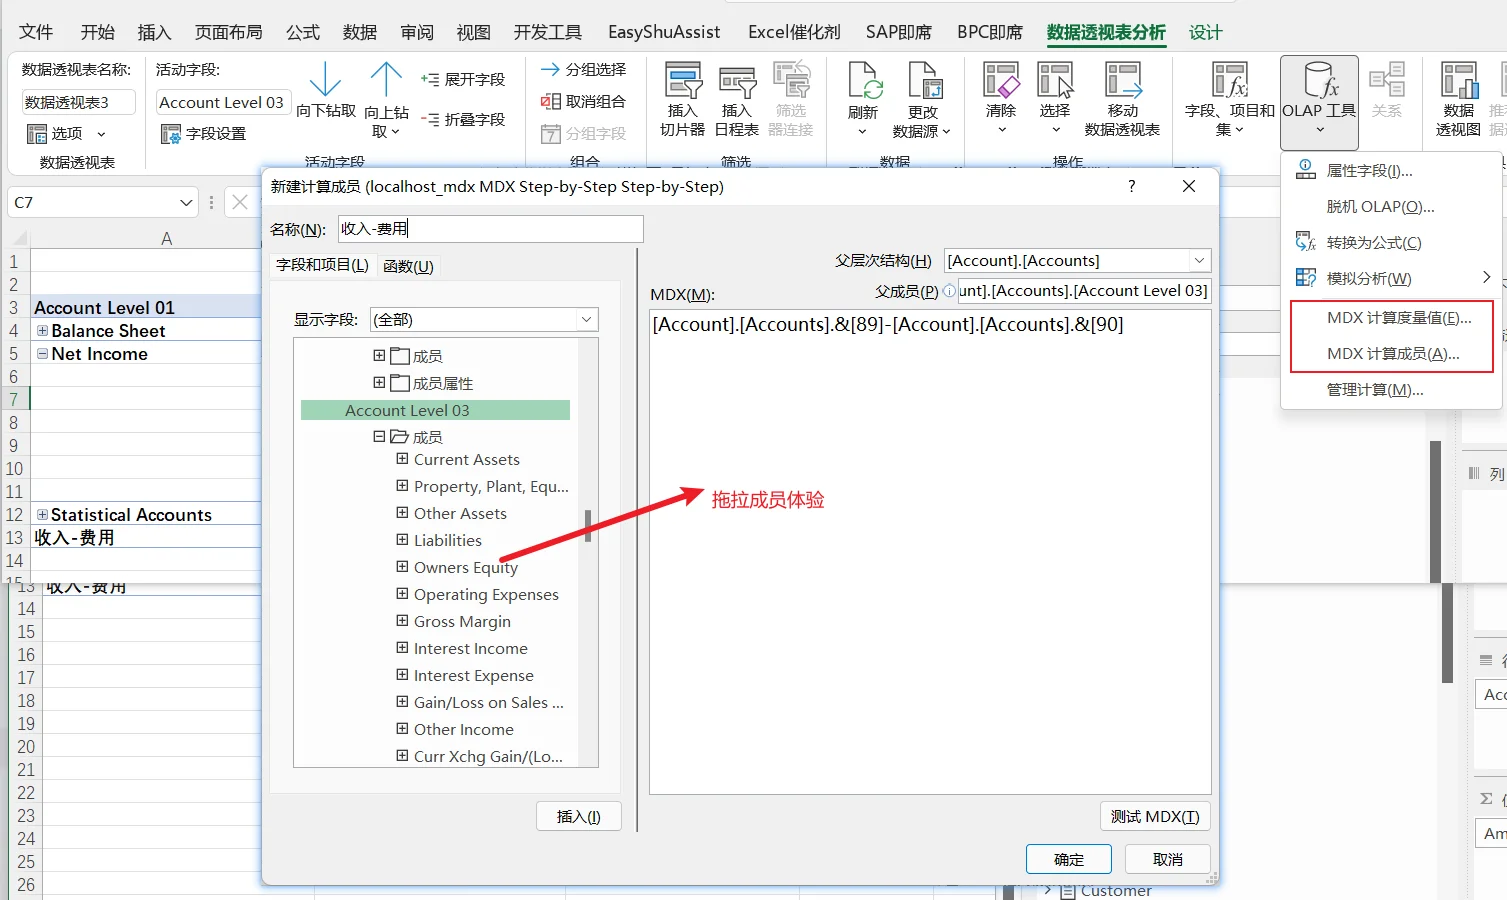Collapse Net Income row in the pivot table

point(43,353)
